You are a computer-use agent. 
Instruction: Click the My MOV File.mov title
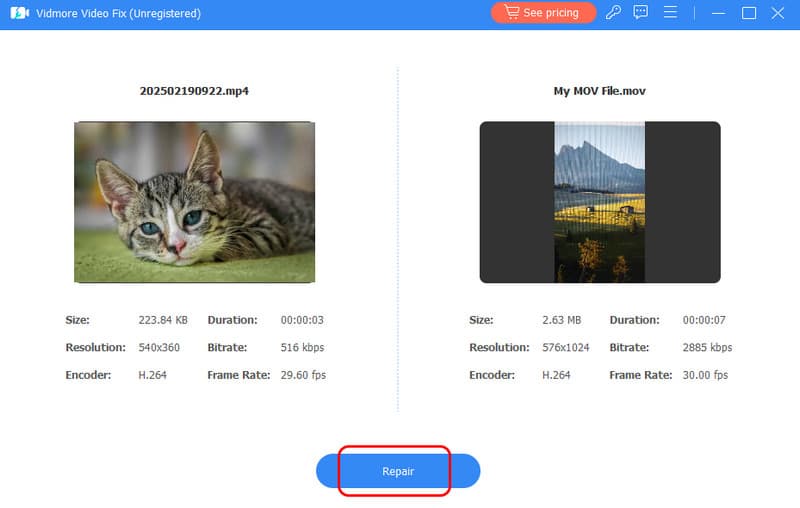click(x=599, y=90)
